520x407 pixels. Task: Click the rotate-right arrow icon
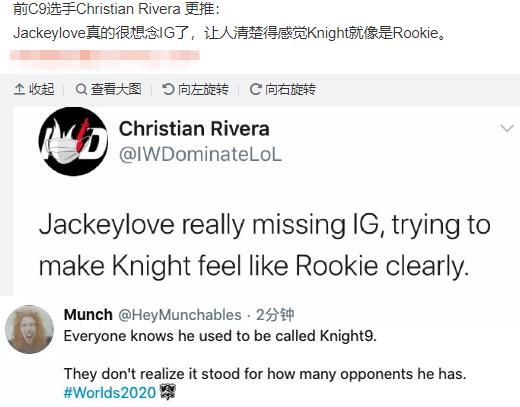point(255,89)
